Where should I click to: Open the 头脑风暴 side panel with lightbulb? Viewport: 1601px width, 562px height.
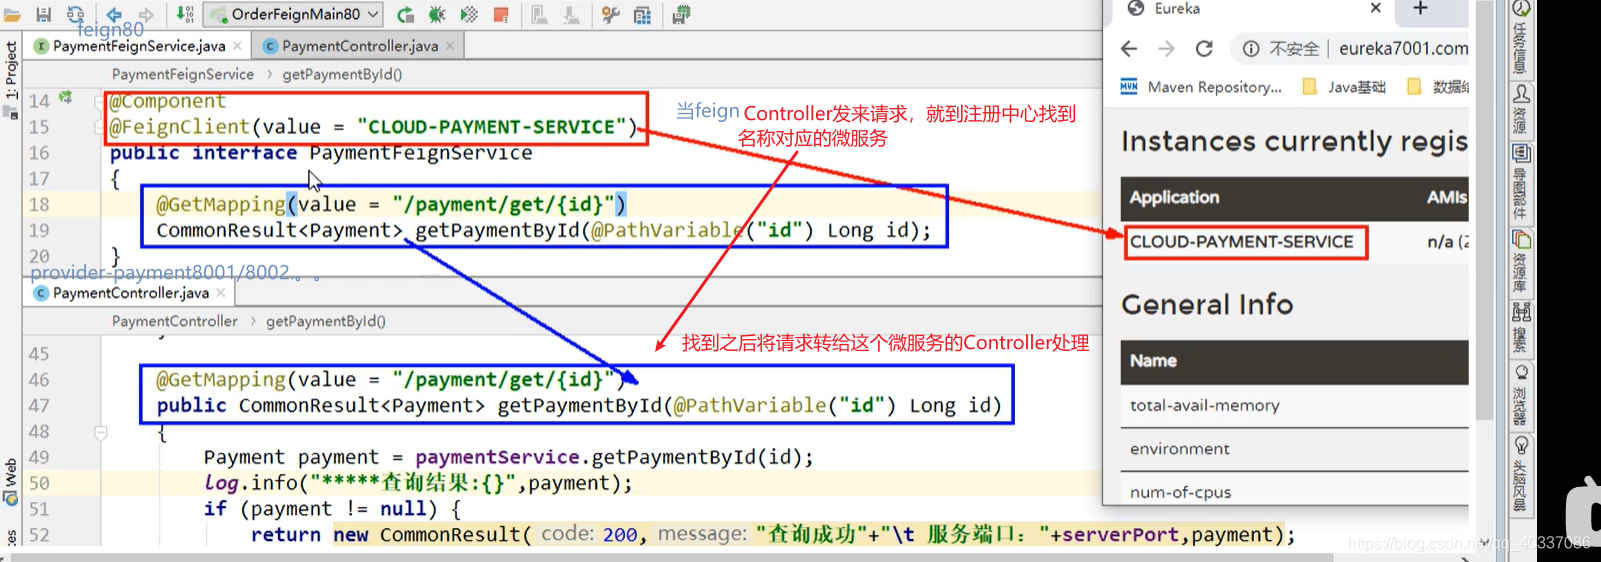pyautogui.click(x=1521, y=474)
